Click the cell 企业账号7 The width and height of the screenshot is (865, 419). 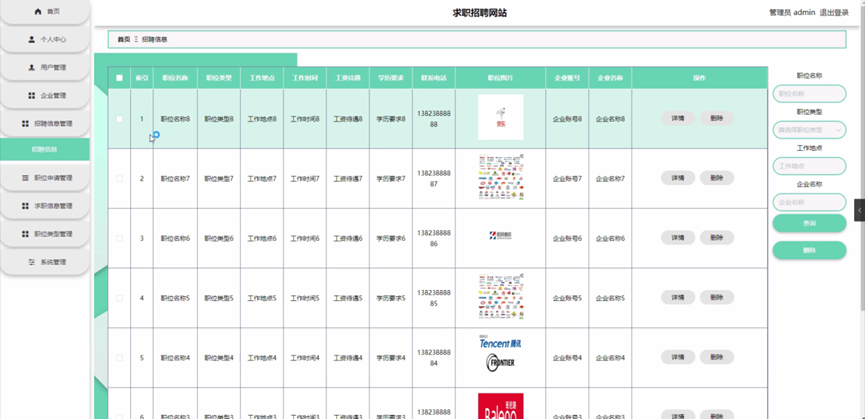[567, 179]
